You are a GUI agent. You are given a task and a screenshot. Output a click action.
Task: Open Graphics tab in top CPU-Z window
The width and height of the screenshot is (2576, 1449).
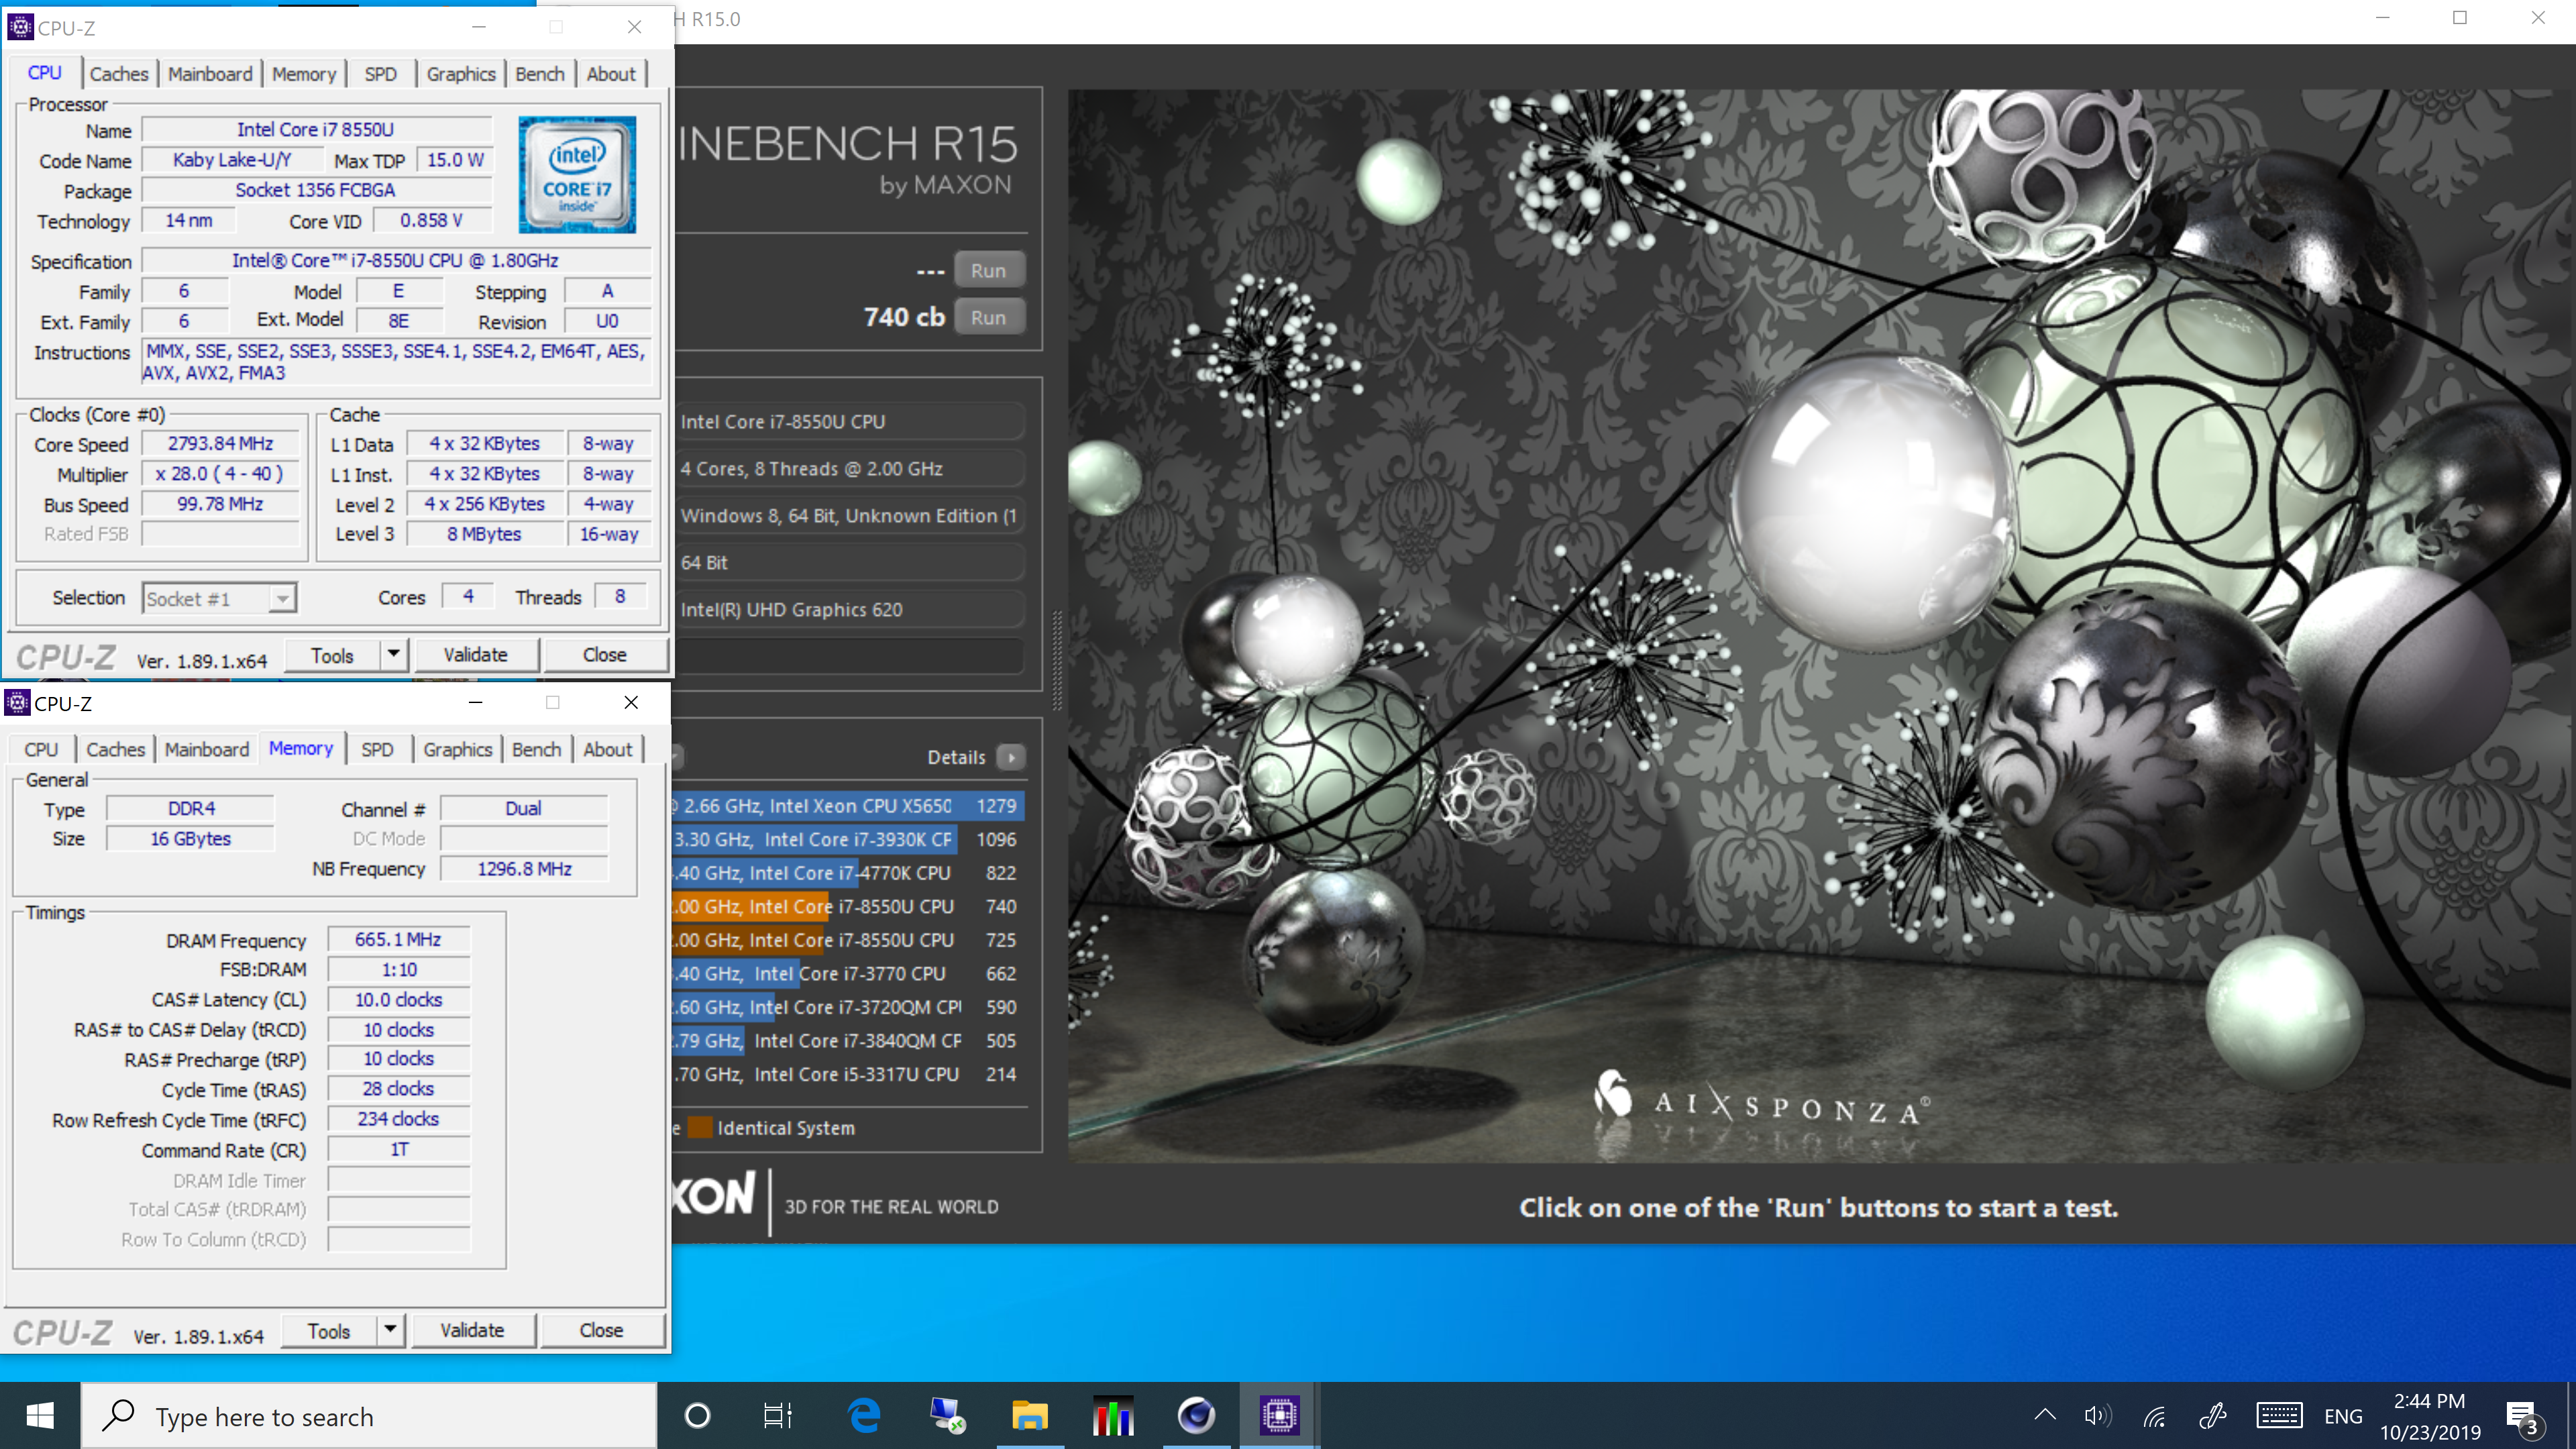(x=460, y=74)
